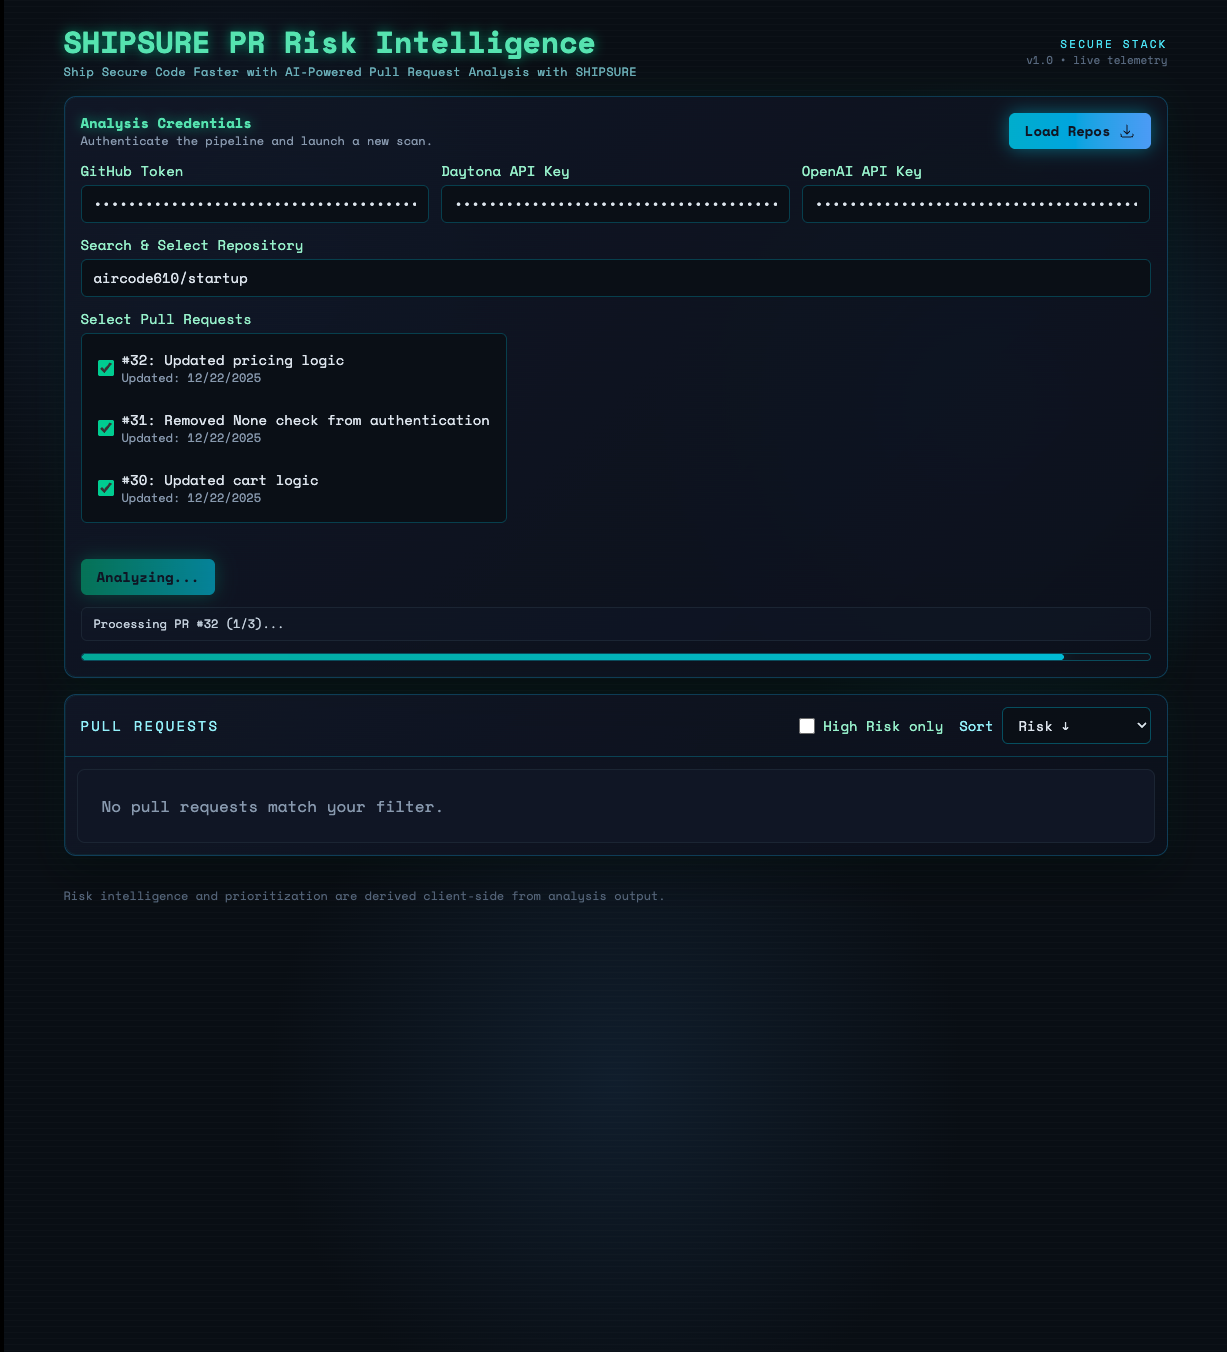This screenshot has height=1352, width=1227.
Task: Focus the Daytona API Key field
Action: click(615, 204)
